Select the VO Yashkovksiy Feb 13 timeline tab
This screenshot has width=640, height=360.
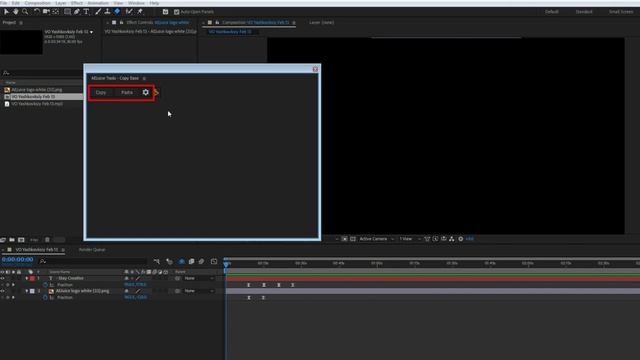[37, 250]
